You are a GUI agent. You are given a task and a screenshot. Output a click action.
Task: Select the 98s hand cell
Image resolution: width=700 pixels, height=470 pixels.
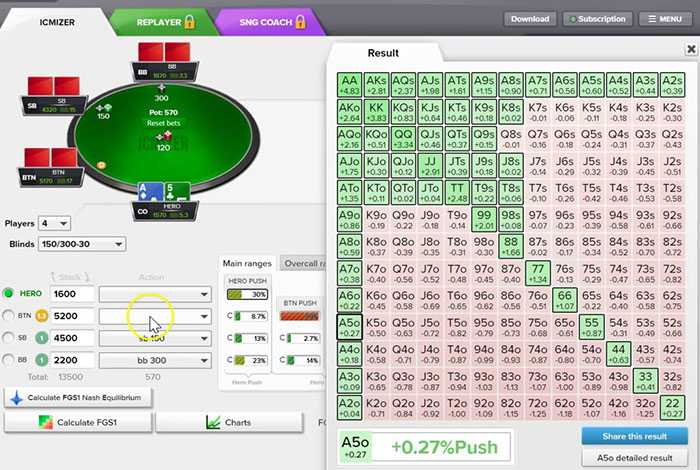tap(511, 219)
